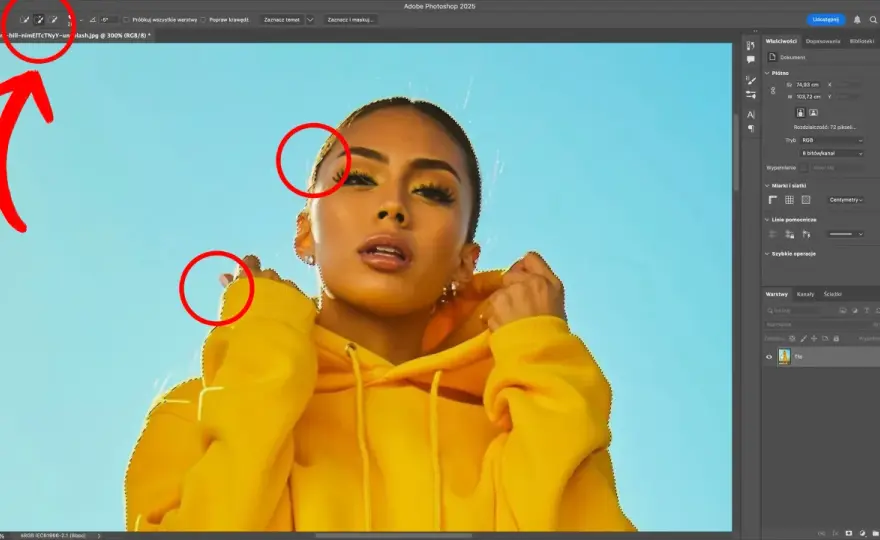
Task: Select the Add to selection brush mode
Action: click(x=39, y=20)
